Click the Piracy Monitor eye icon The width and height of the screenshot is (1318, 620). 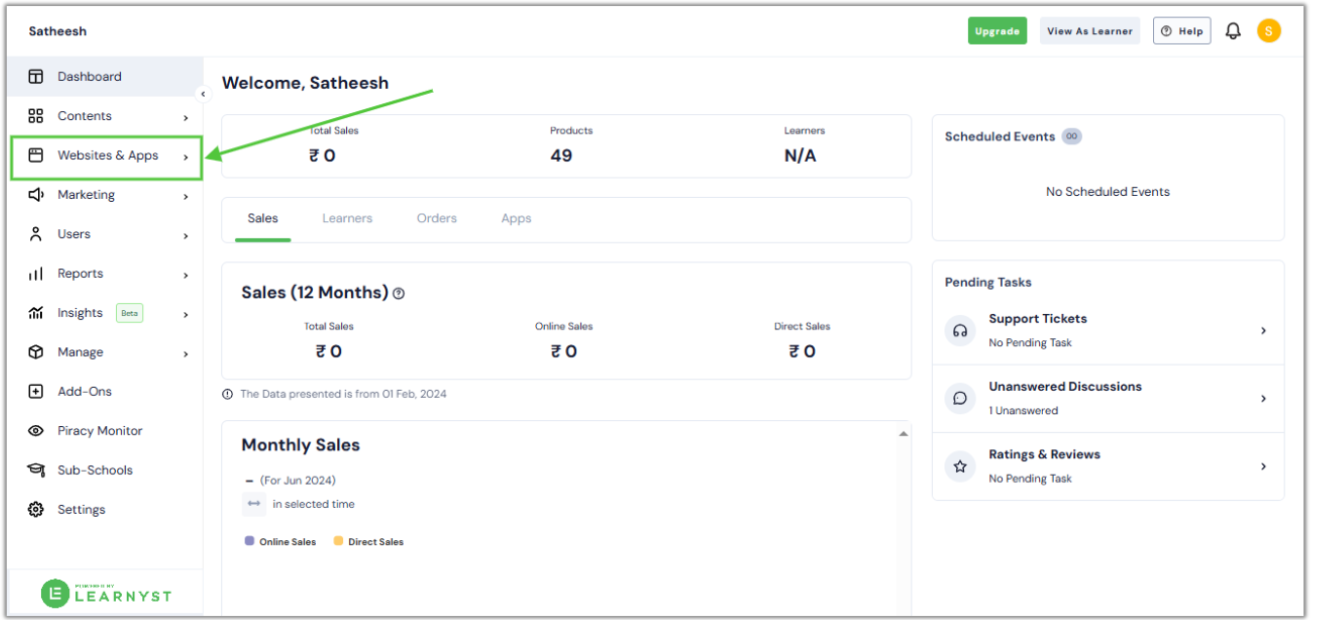coord(36,430)
